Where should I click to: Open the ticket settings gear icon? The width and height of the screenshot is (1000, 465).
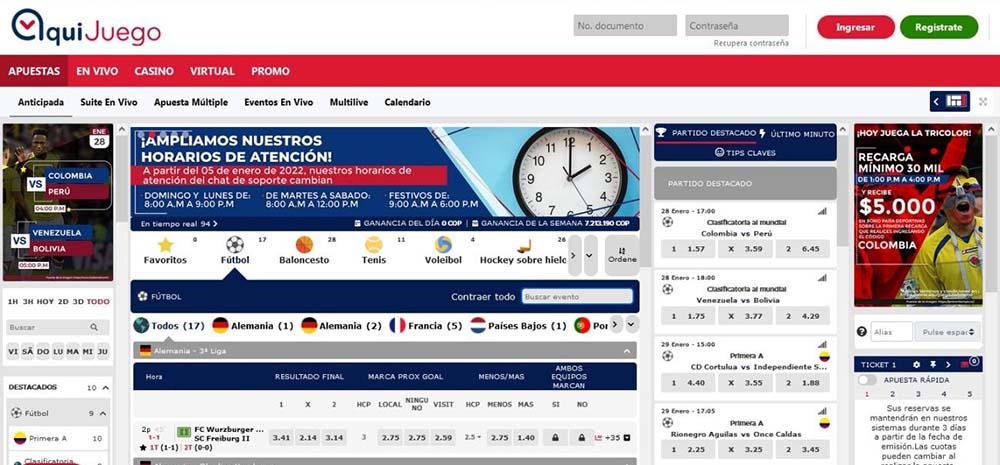coord(916,365)
